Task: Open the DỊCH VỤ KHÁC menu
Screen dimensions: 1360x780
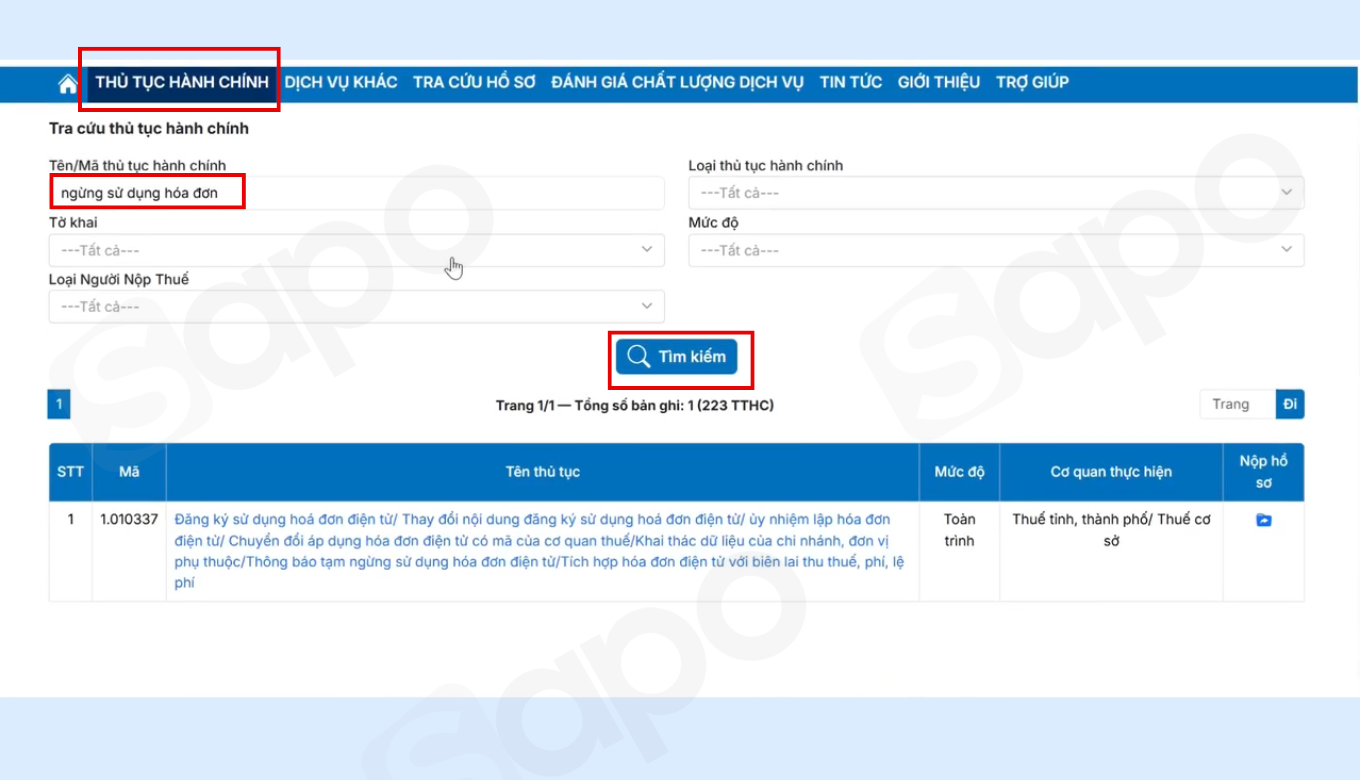Action: [340, 83]
